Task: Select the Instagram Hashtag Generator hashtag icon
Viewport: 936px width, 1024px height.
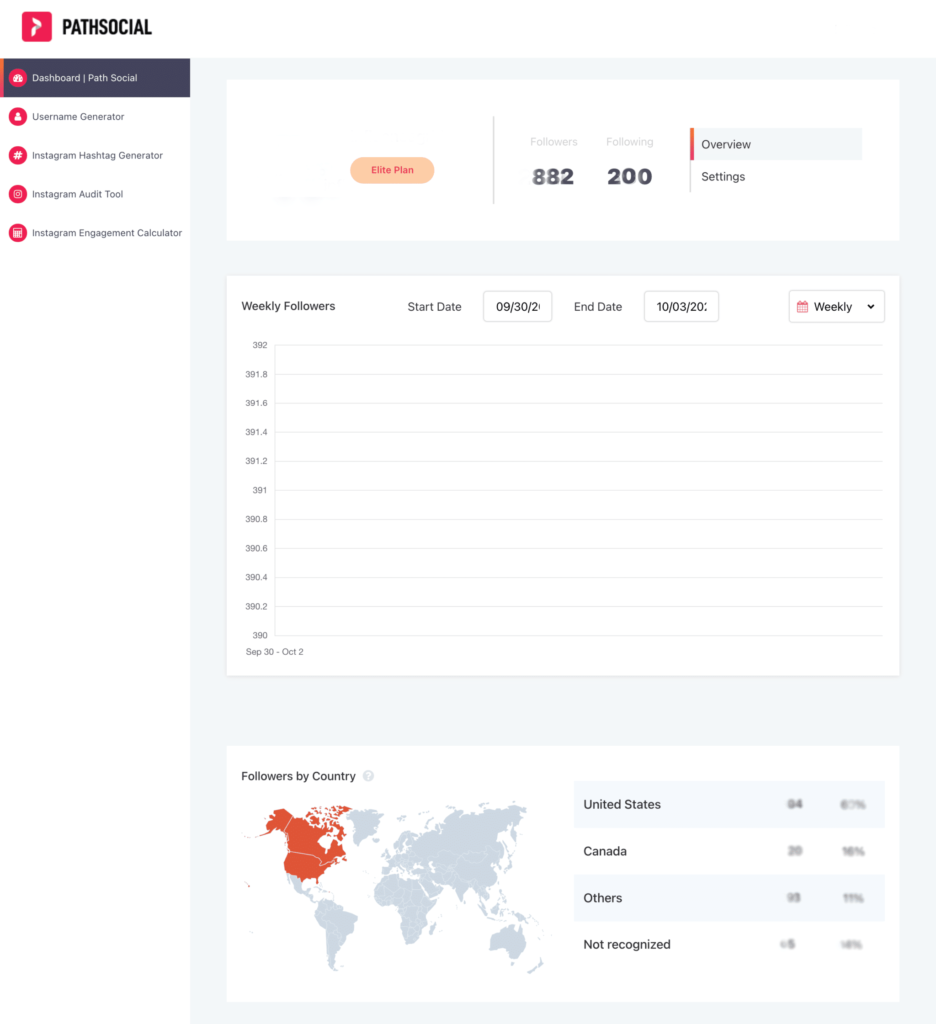Action: coord(18,155)
